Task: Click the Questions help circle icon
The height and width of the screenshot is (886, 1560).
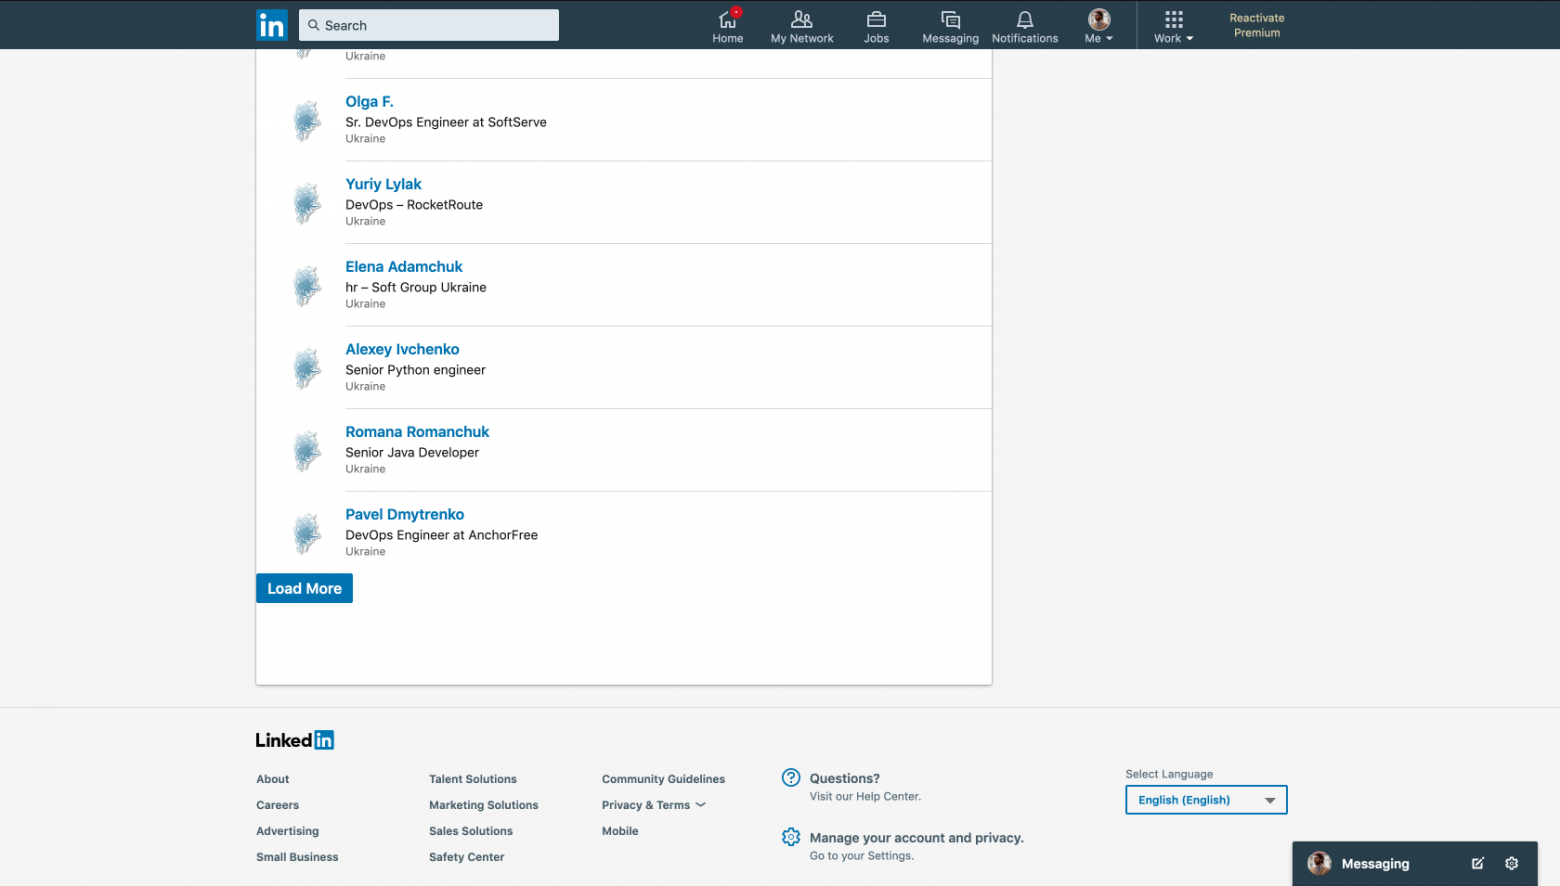Action: (x=791, y=778)
